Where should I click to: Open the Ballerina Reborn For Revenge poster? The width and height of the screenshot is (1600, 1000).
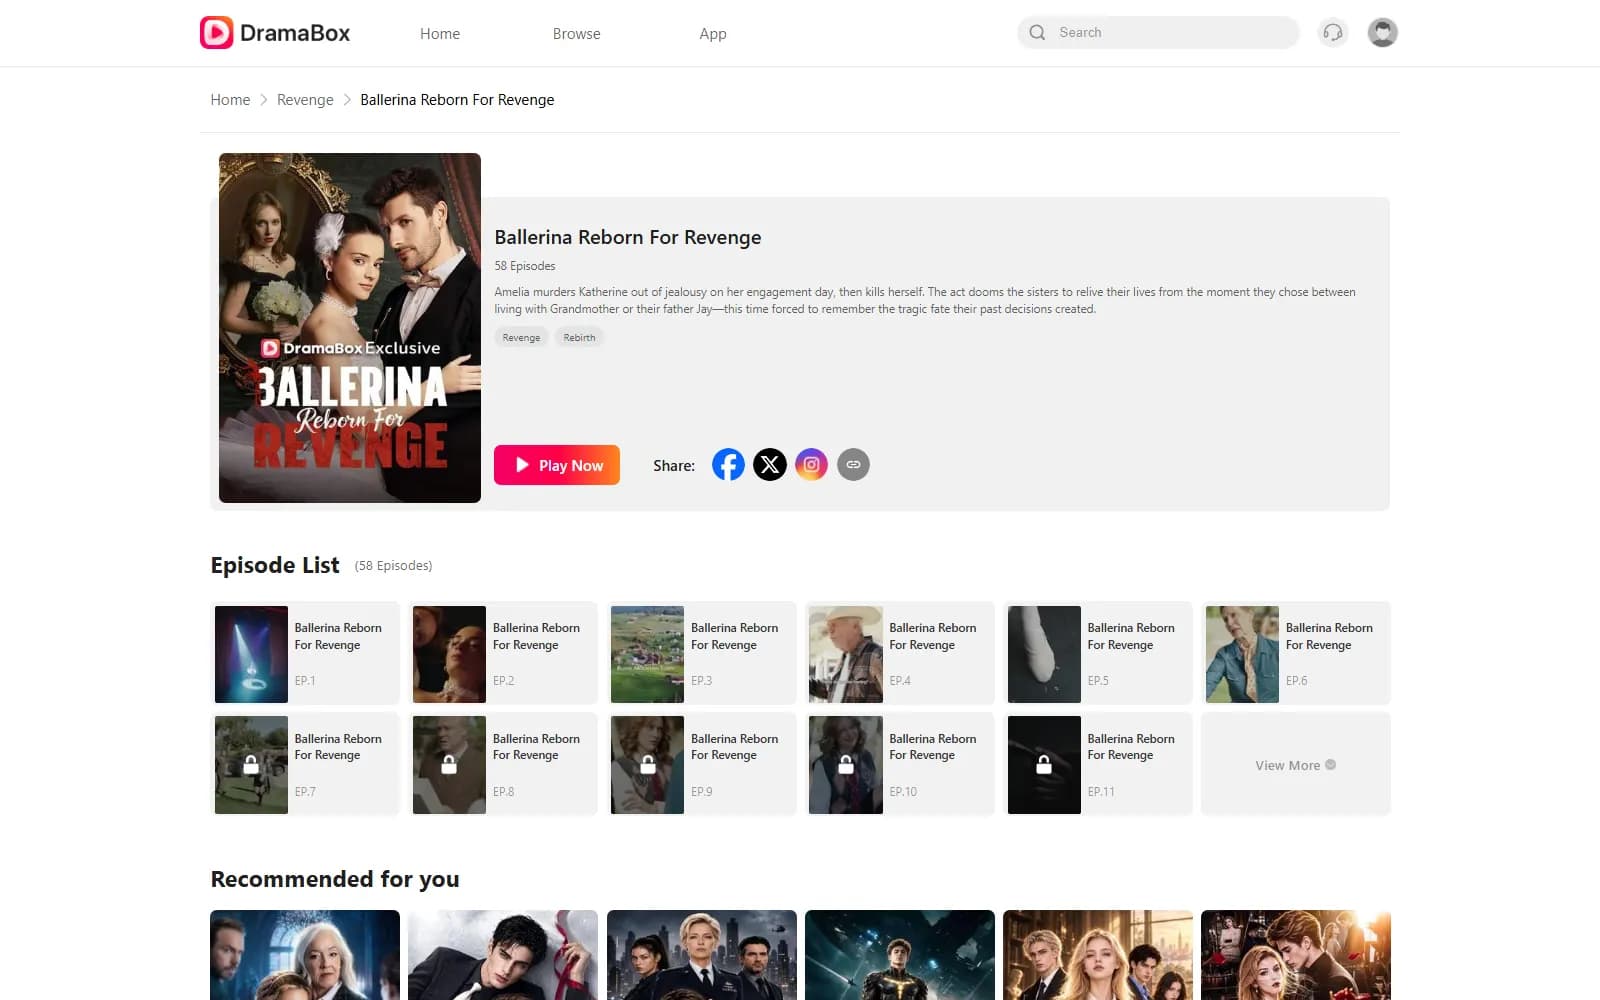tap(350, 328)
